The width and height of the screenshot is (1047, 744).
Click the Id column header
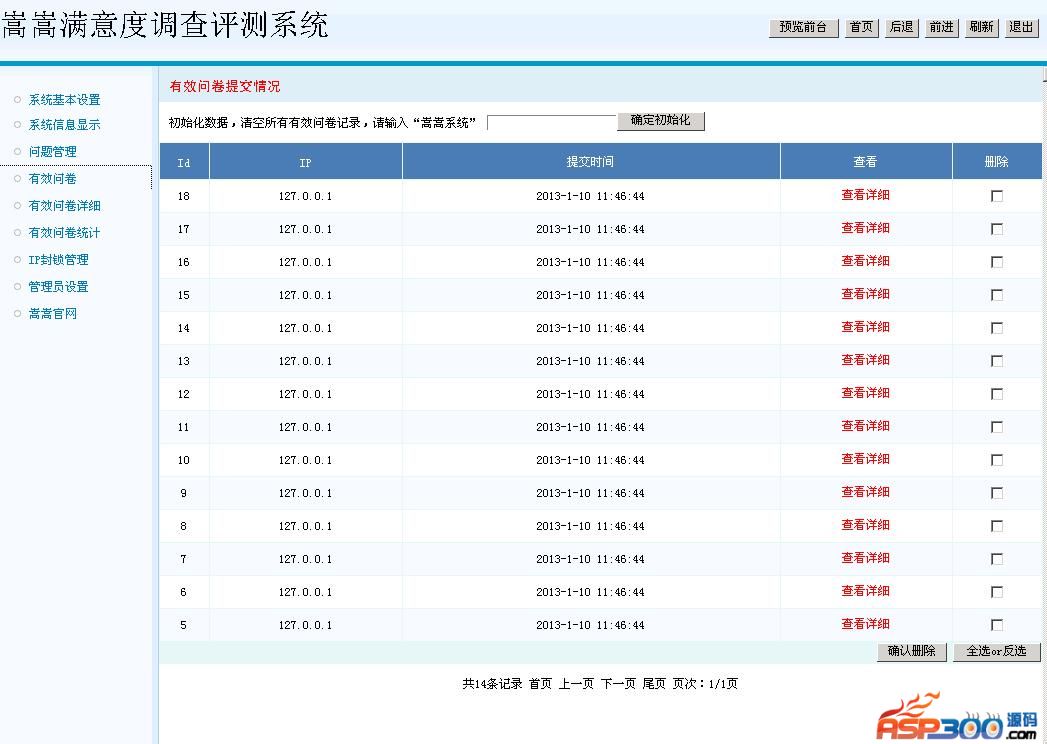184,163
